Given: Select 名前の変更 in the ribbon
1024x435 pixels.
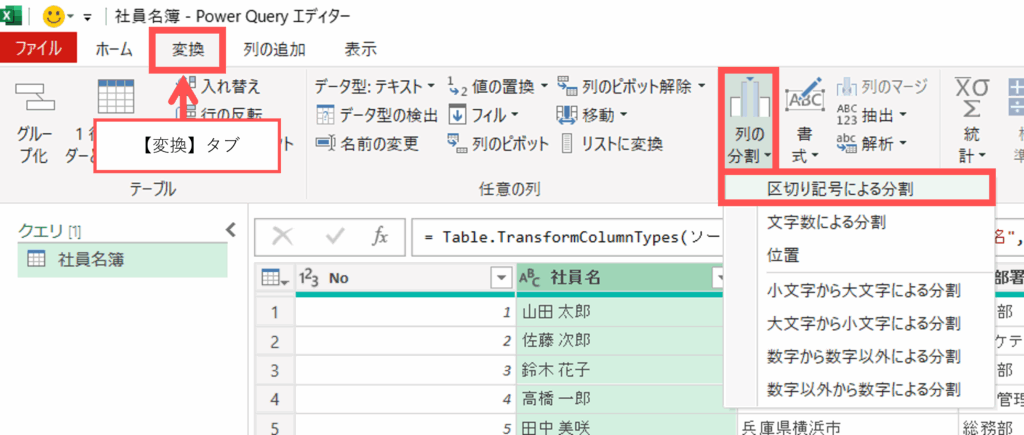Looking at the screenshot, I should (x=326, y=144).
